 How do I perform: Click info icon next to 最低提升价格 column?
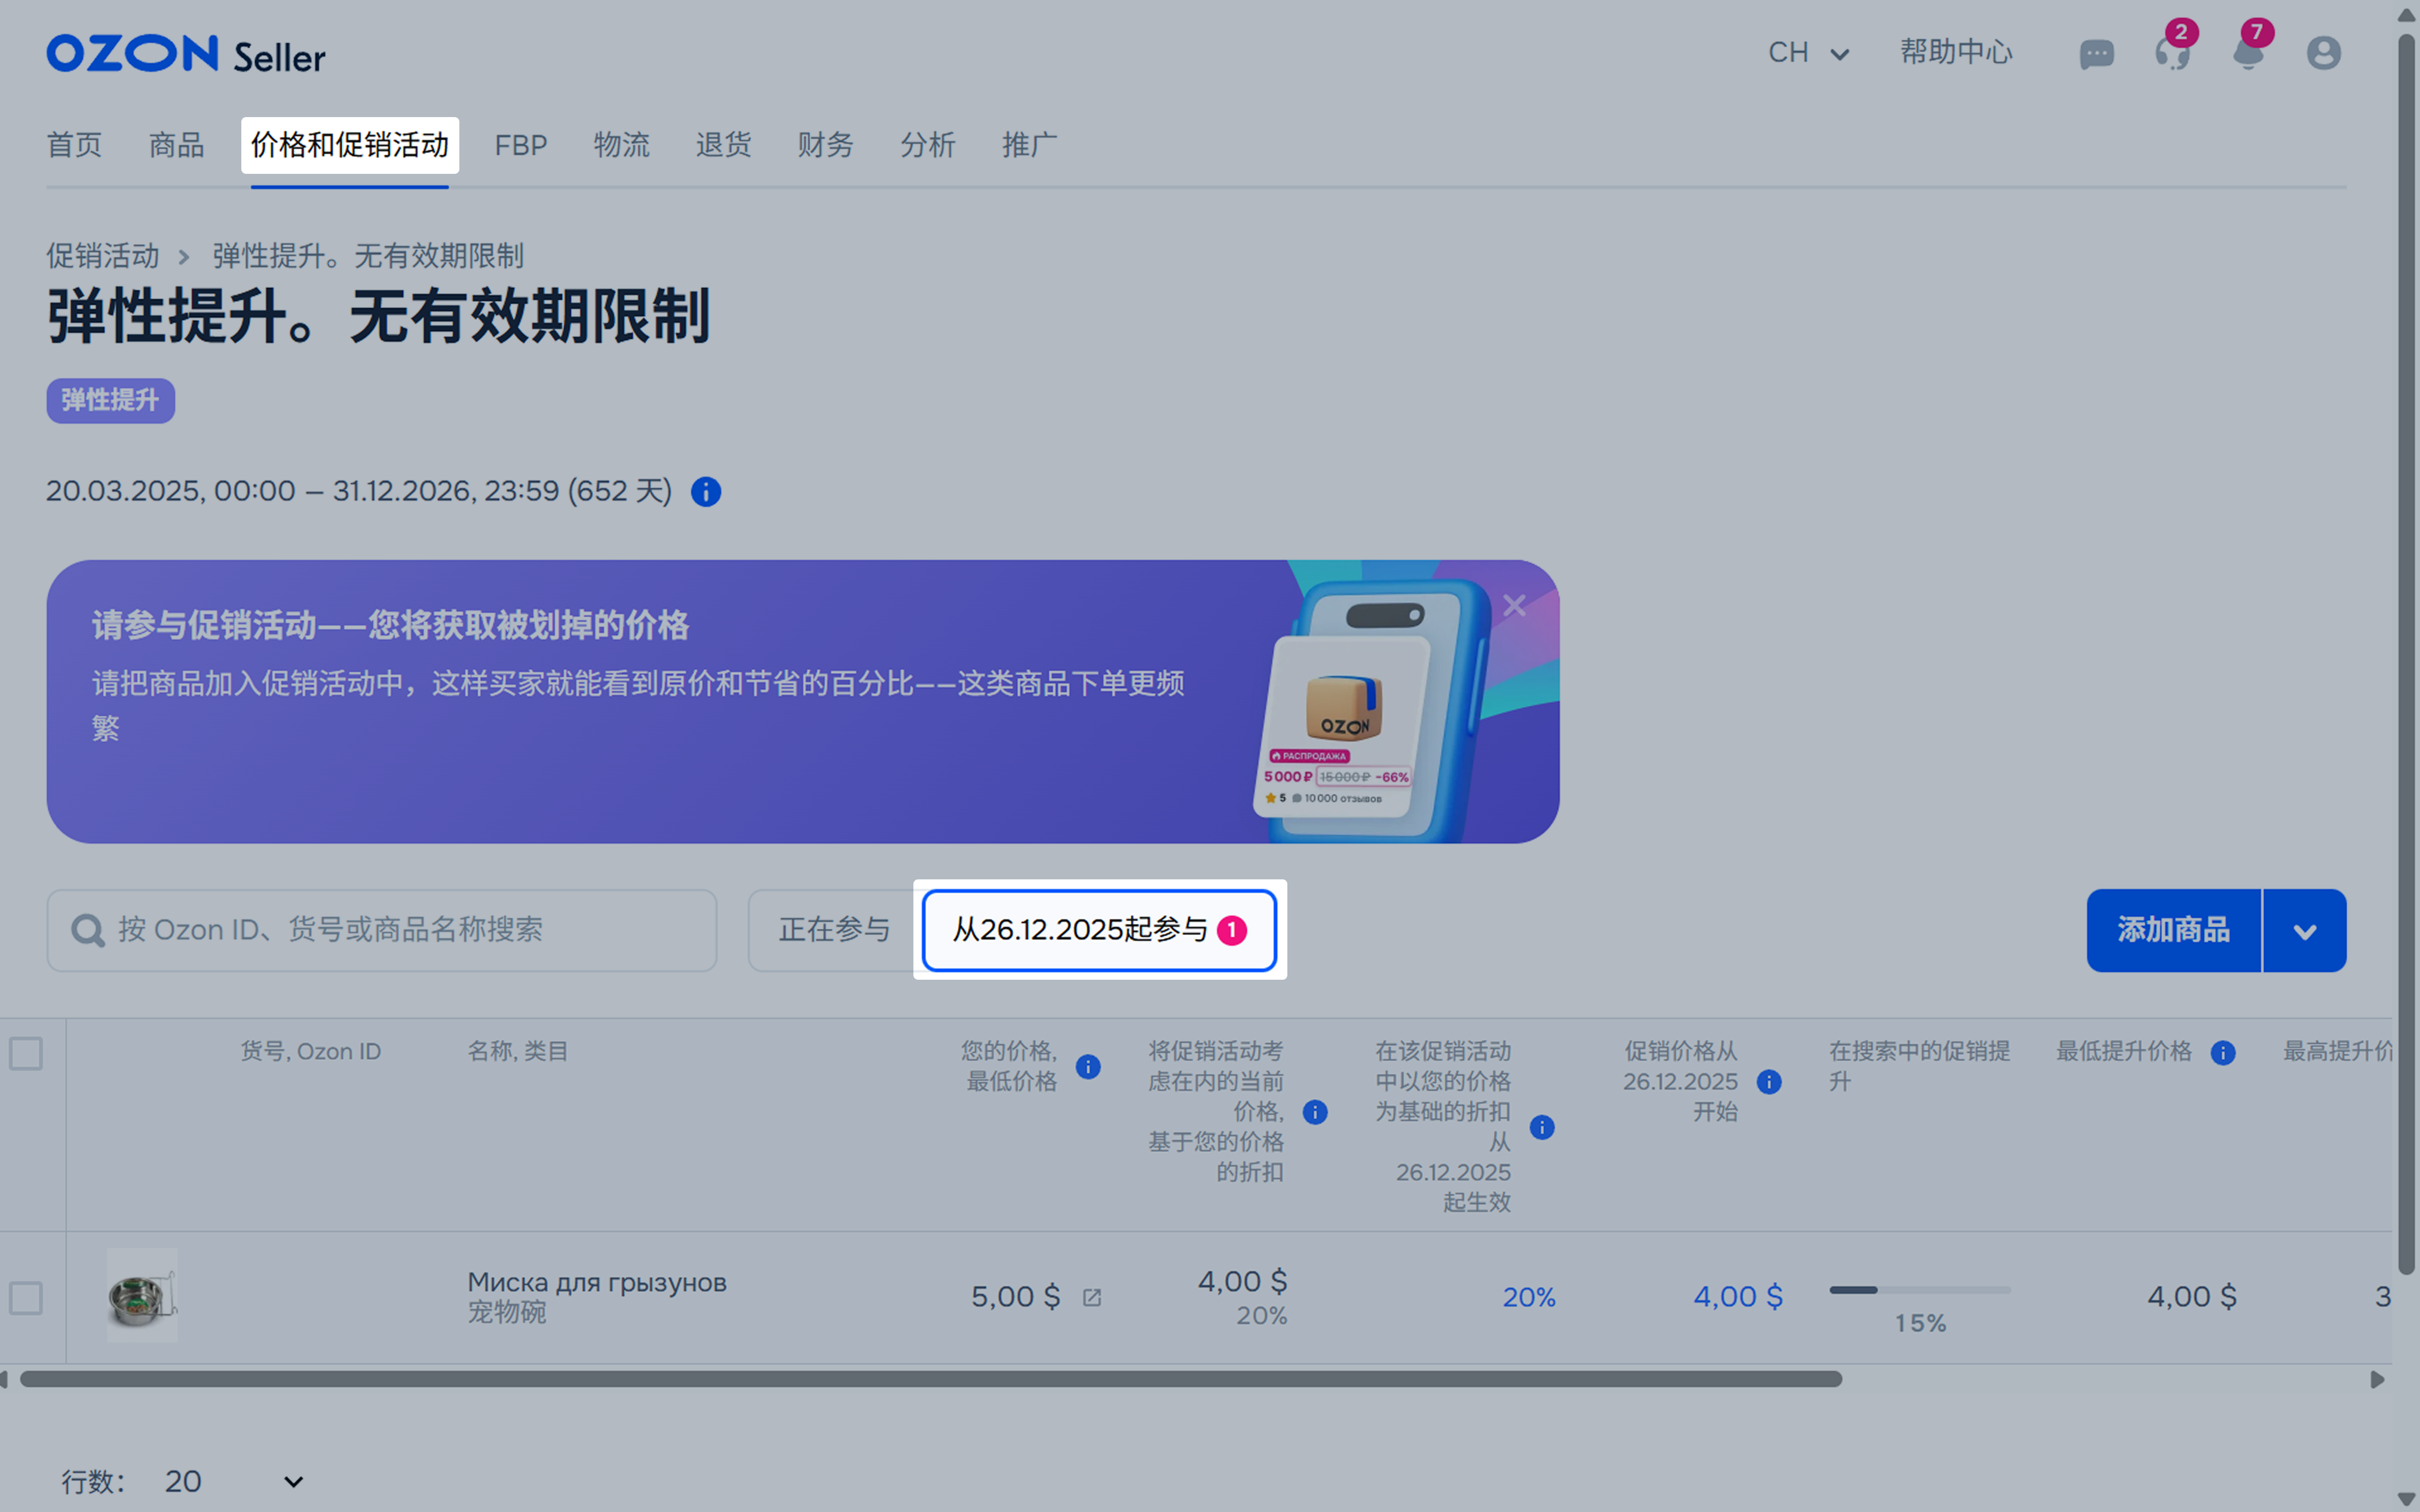(x=2223, y=1053)
